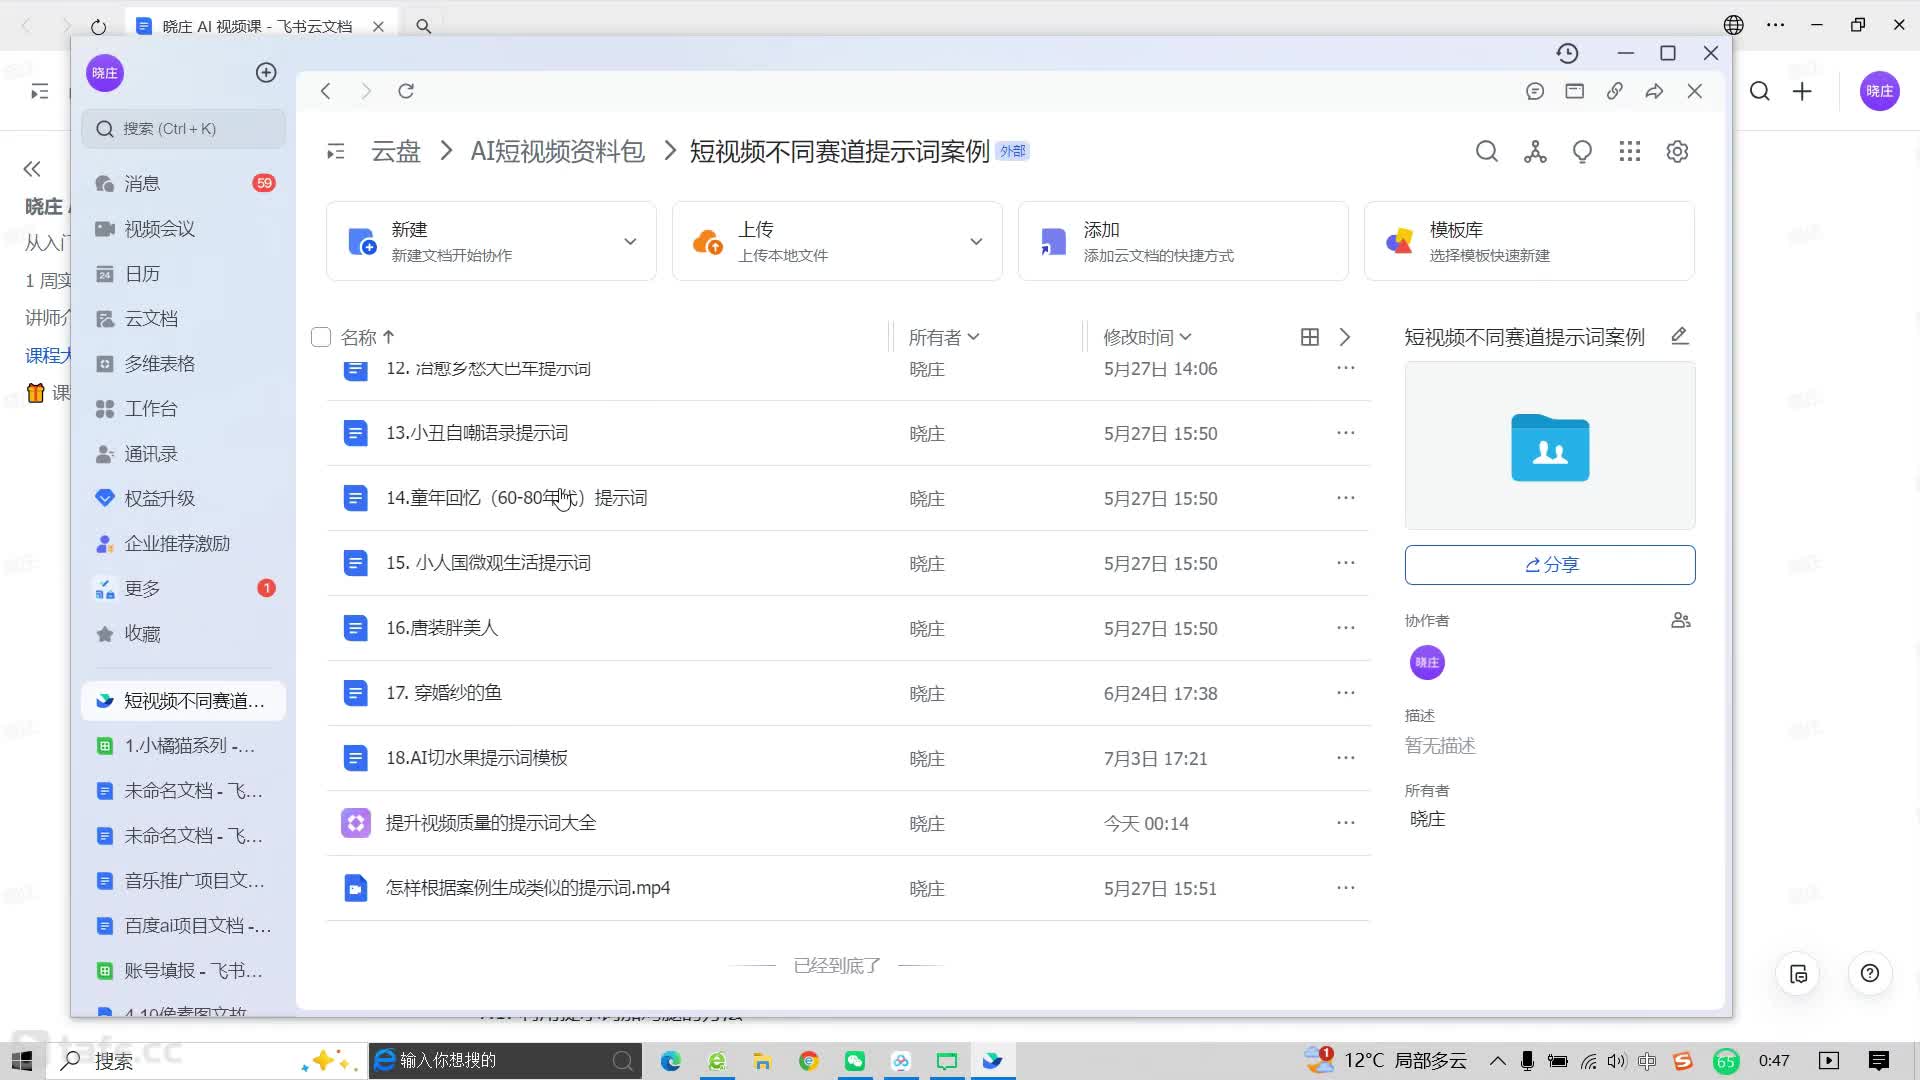
Task: Go to AI短视频资料包 in the breadcrumb
Action: tap(557, 152)
